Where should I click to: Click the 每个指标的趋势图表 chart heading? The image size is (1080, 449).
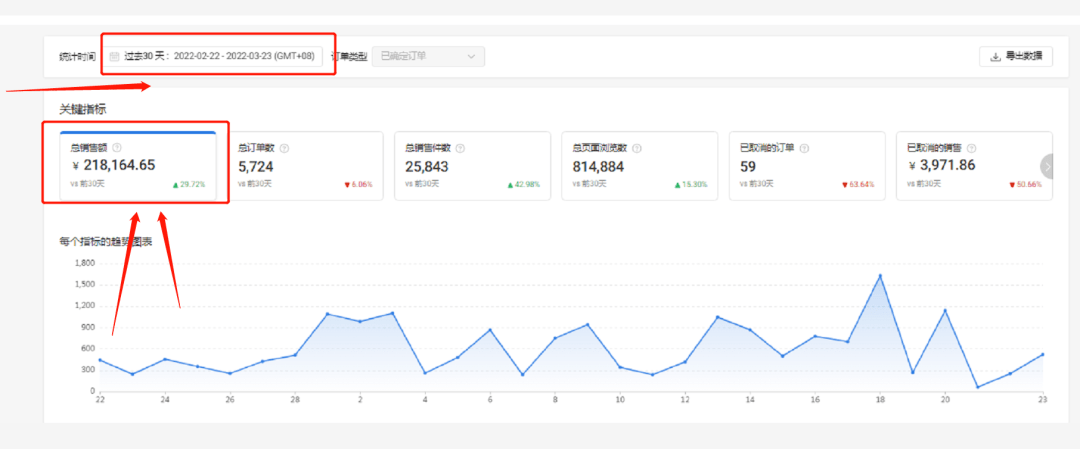105,242
